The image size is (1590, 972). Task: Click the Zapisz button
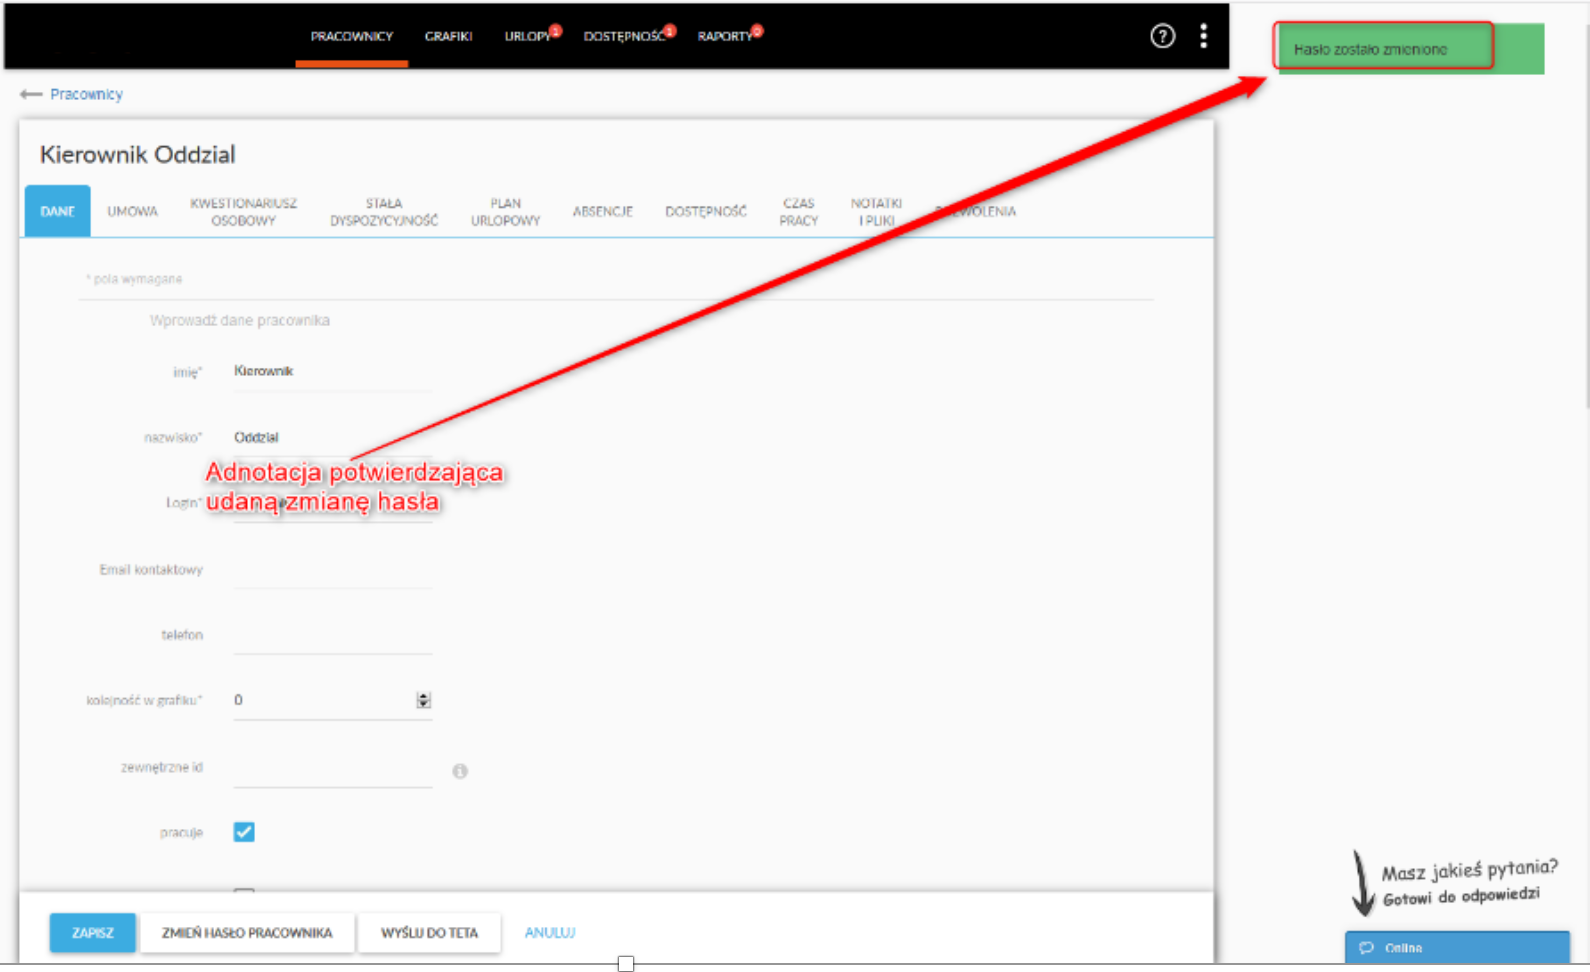pos(92,933)
